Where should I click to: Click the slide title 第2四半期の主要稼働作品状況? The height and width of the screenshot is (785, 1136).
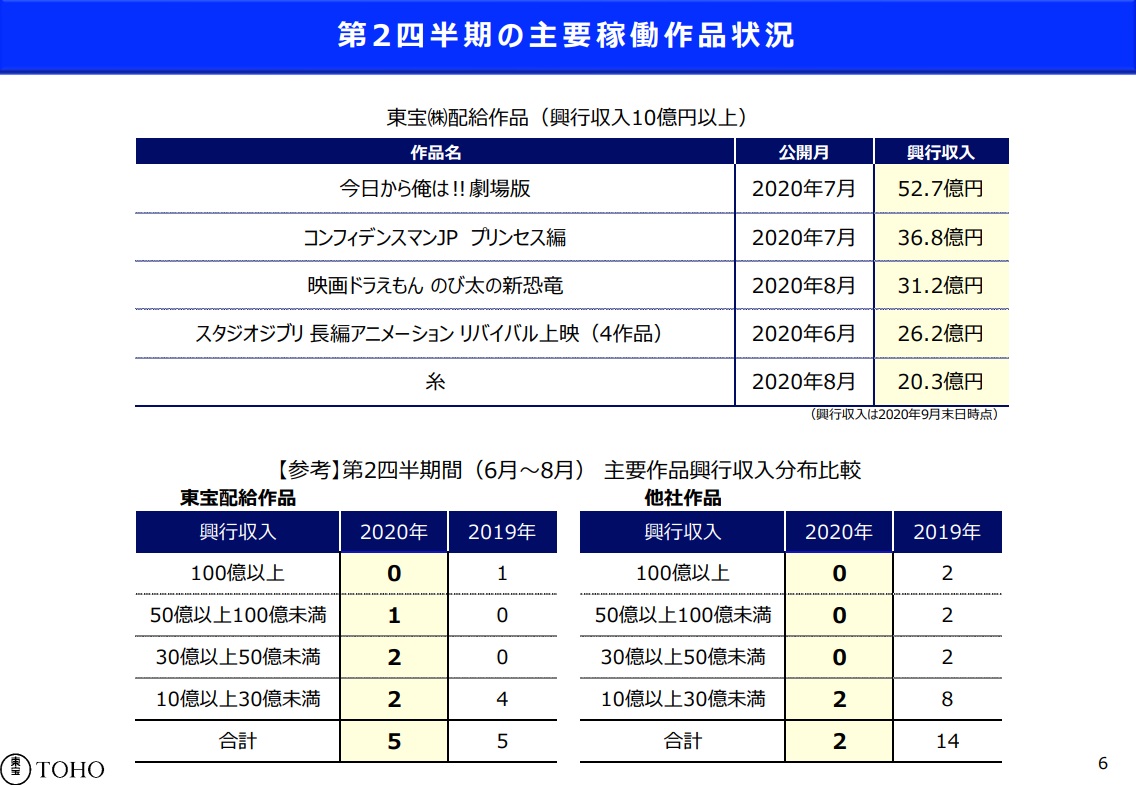click(x=567, y=35)
